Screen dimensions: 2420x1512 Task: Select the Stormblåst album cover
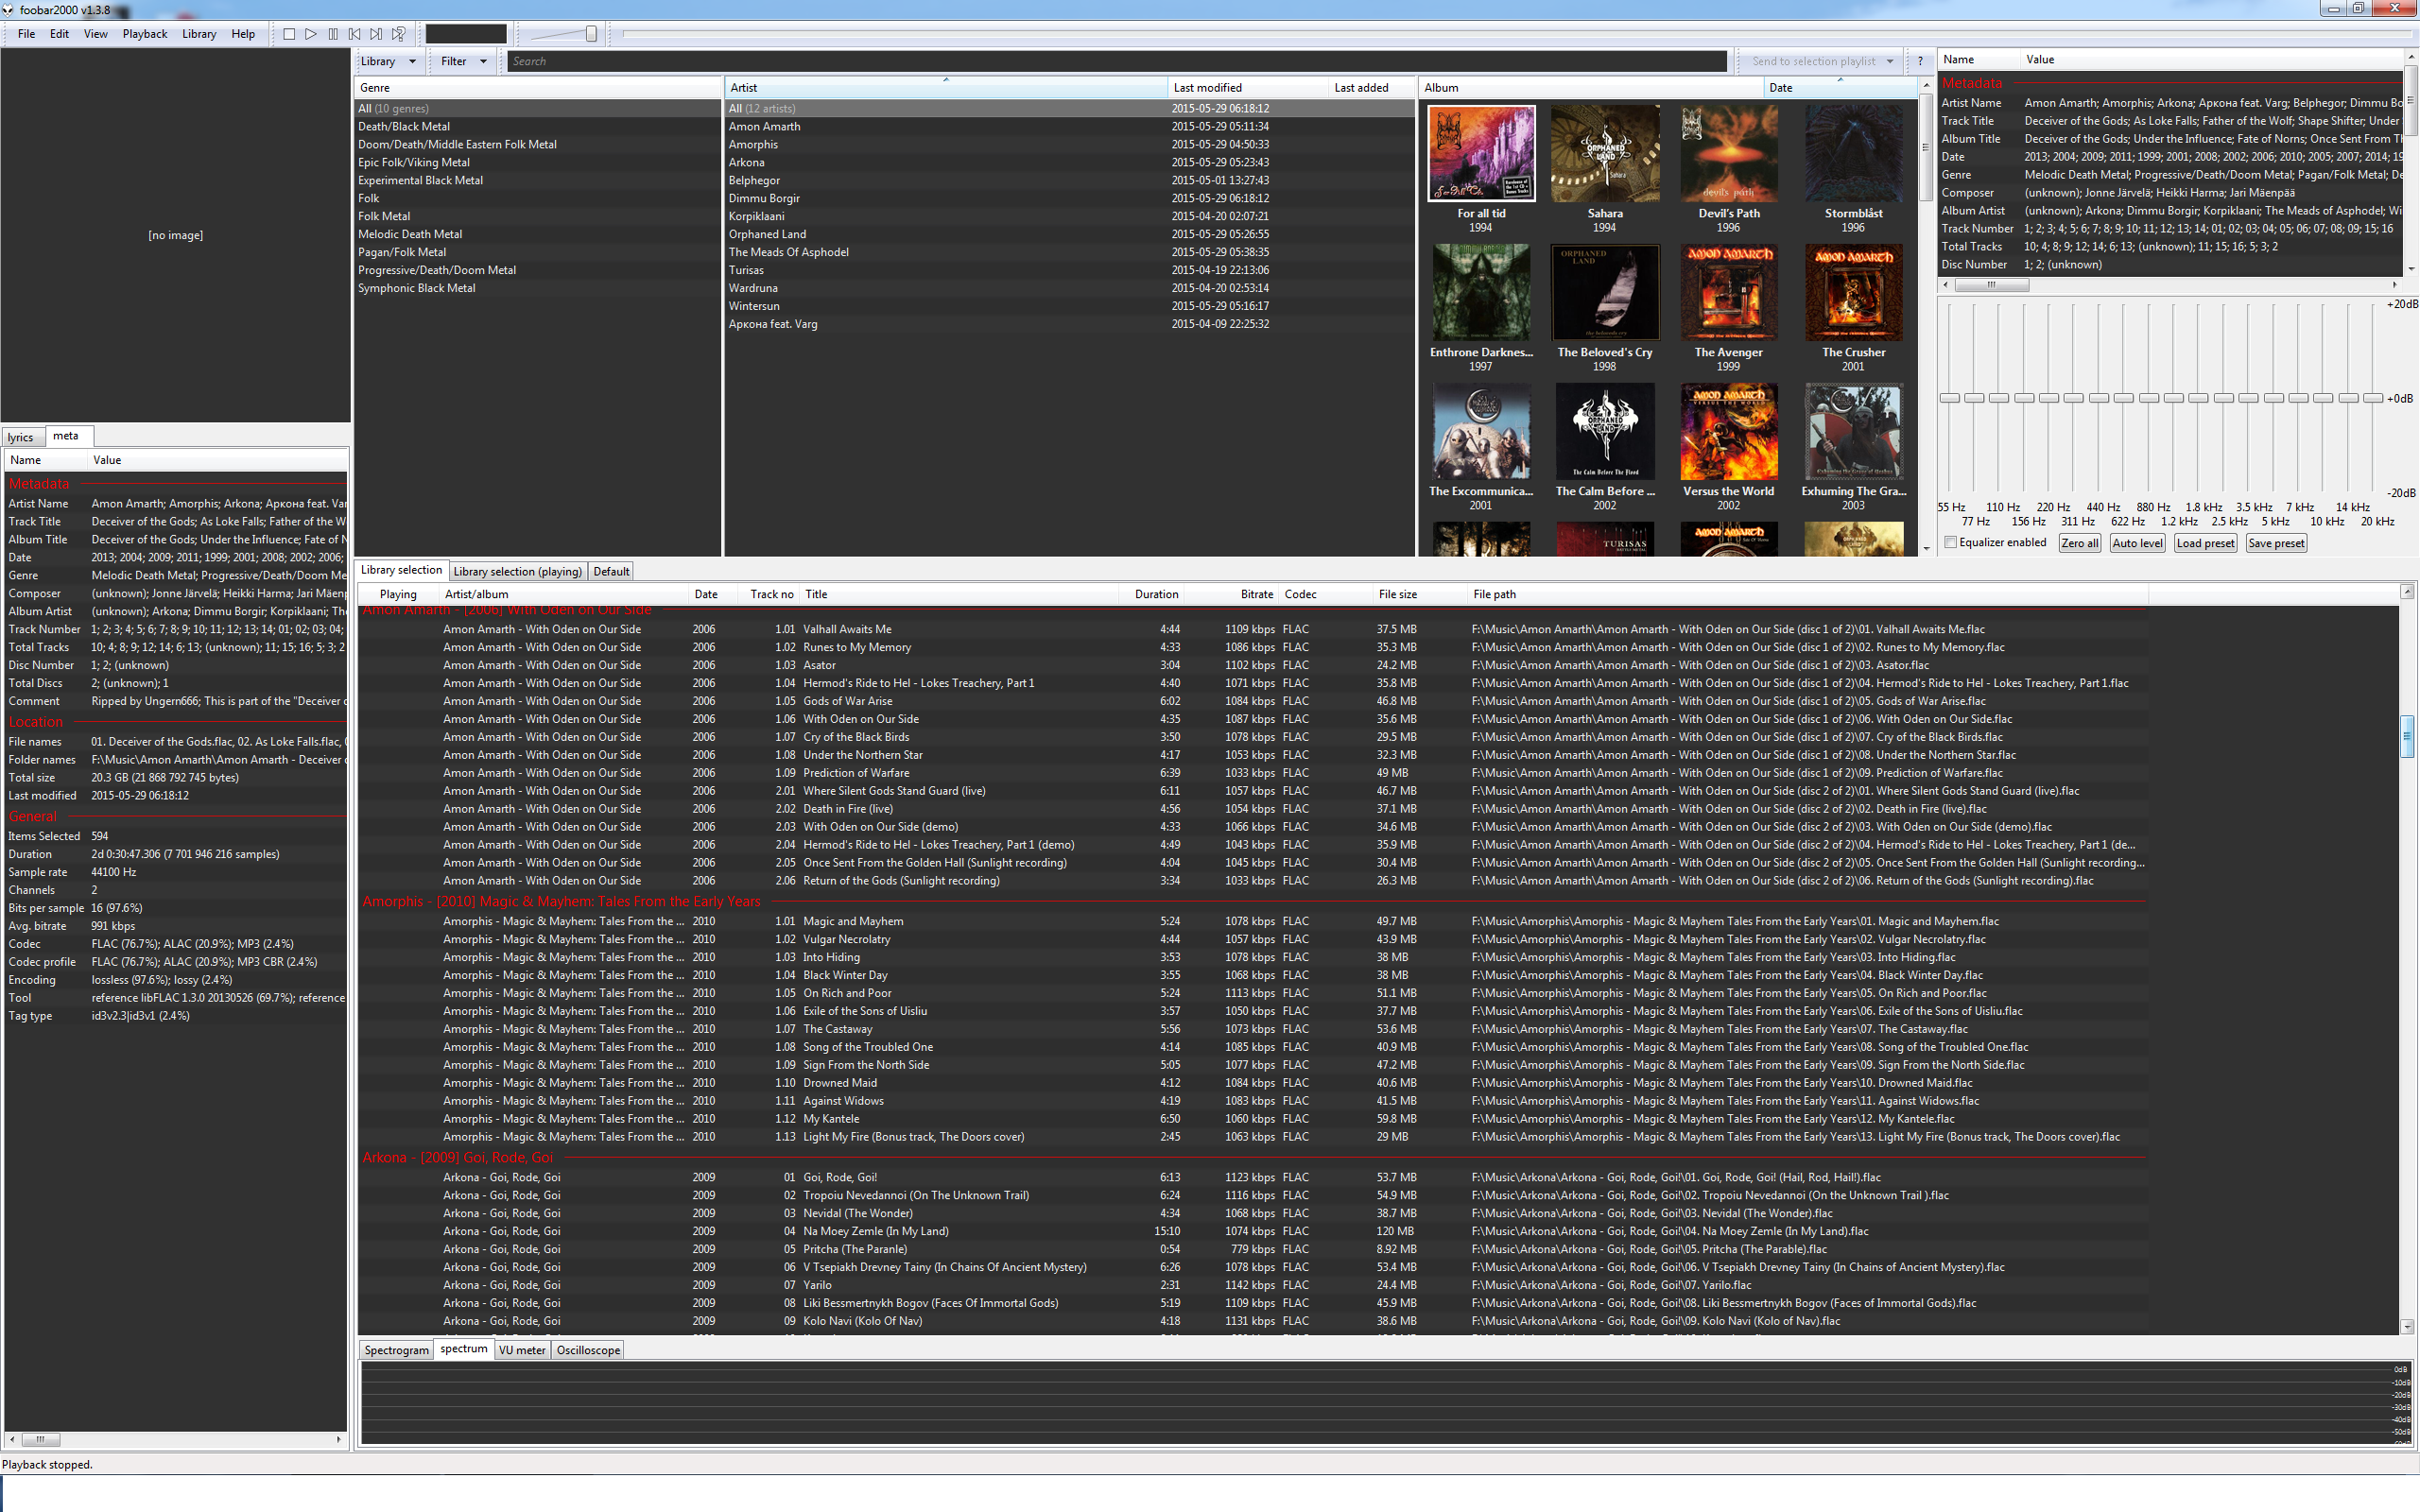pyautogui.click(x=1853, y=154)
